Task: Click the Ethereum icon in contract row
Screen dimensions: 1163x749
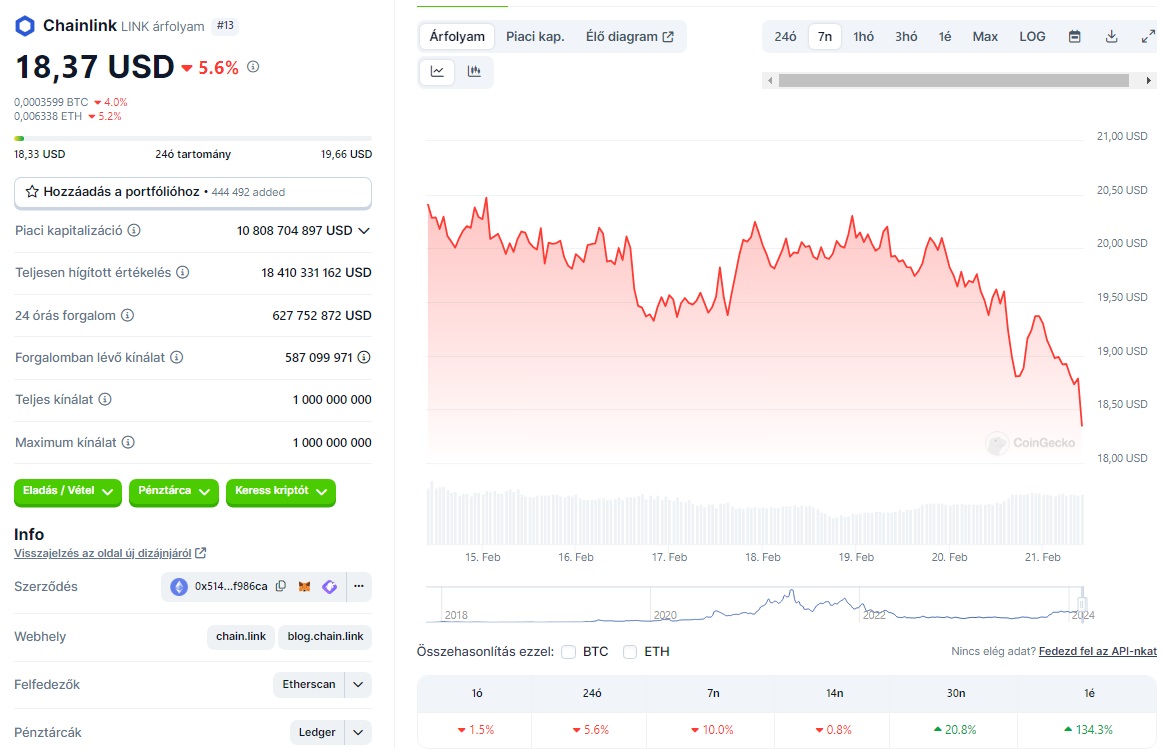Action: pos(179,587)
